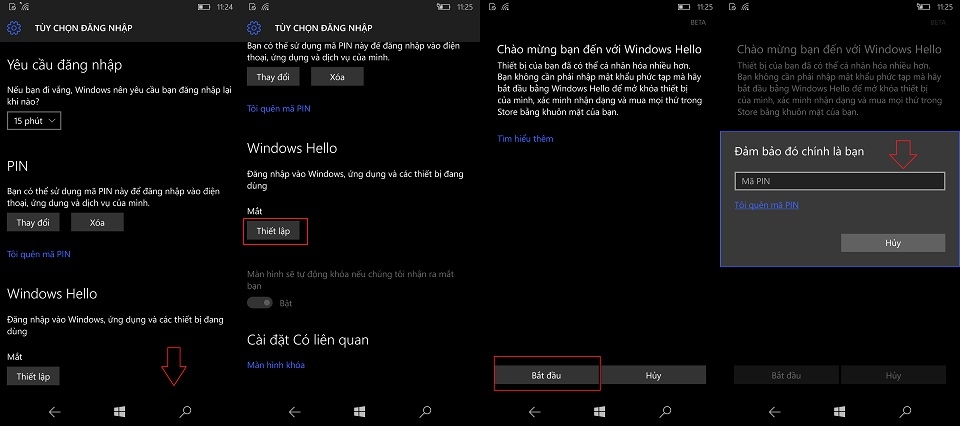Tap the Cài đặt Có liên quan heading
This screenshot has width=960, height=426.
(308, 340)
